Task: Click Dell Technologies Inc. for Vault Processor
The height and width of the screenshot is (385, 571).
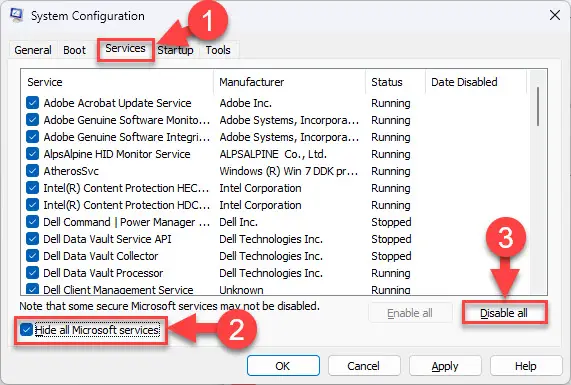Action: (x=271, y=273)
